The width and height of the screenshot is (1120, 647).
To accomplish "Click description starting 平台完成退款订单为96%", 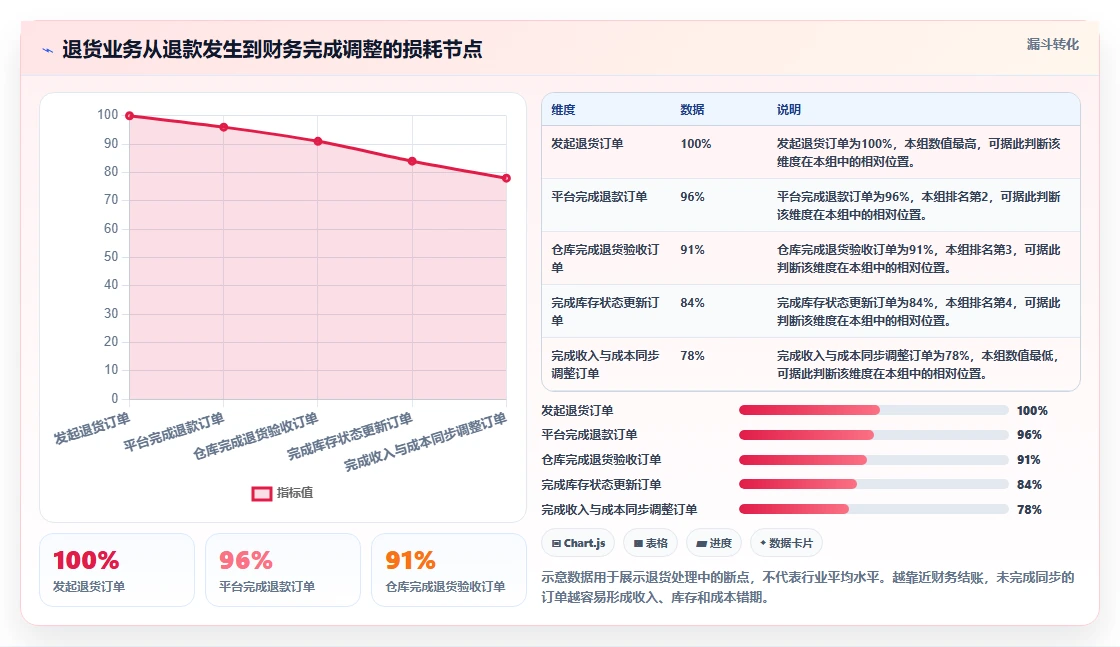I will pyautogui.click(x=919, y=206).
